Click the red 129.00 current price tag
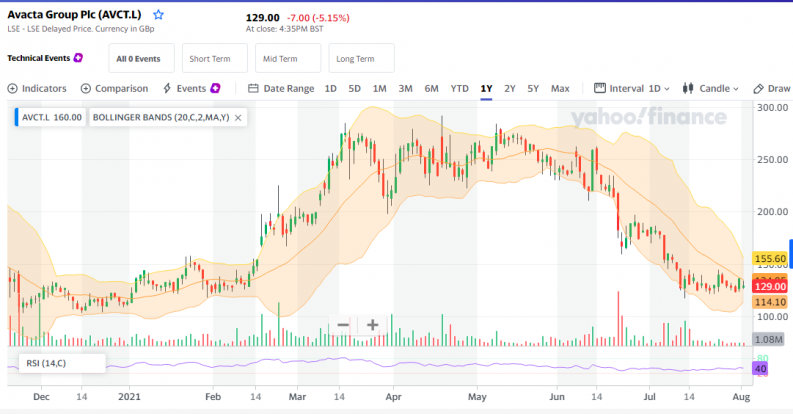Screen dimensions: 793x414 coord(770,287)
